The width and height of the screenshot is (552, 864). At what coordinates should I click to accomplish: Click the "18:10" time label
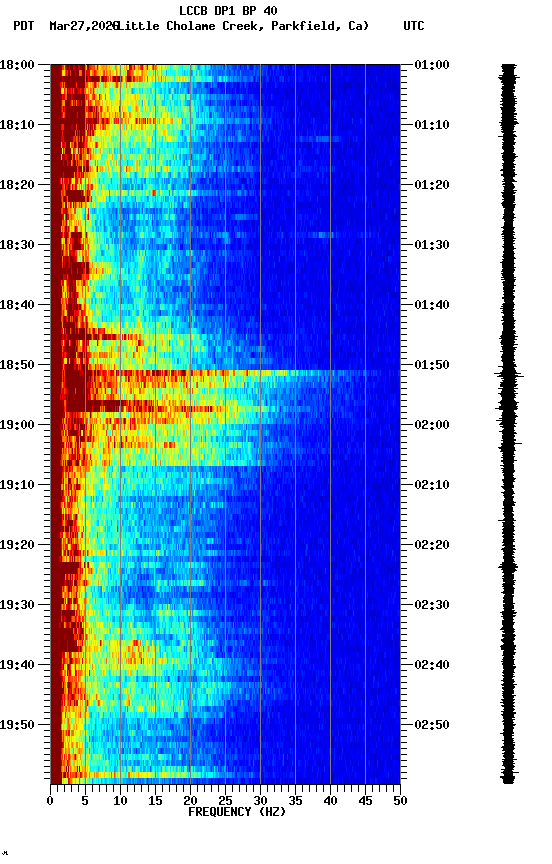click(17, 125)
